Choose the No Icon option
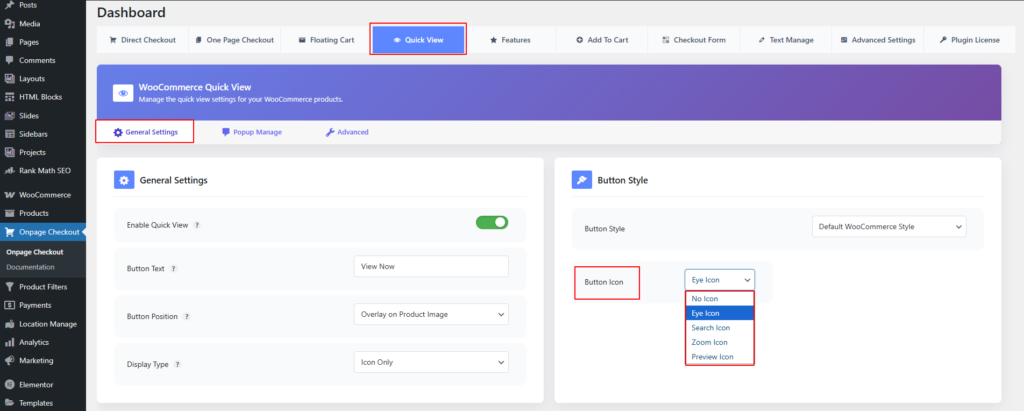The height and width of the screenshot is (411, 1024). pyautogui.click(x=705, y=298)
